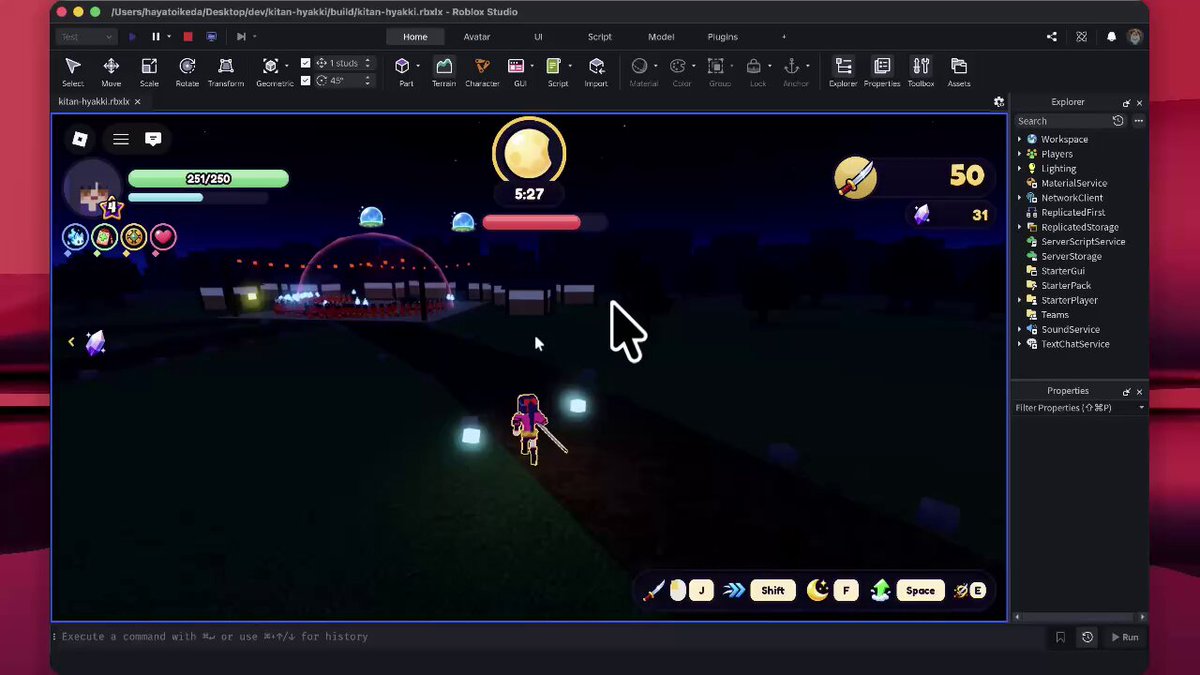Open the Explorer more options (three dots)
Screen dimensions: 1200x675
pos(1138,121)
